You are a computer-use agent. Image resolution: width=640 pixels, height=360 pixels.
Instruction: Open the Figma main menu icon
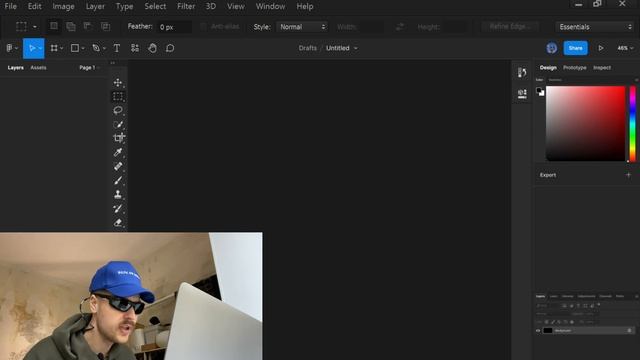tap(10, 48)
